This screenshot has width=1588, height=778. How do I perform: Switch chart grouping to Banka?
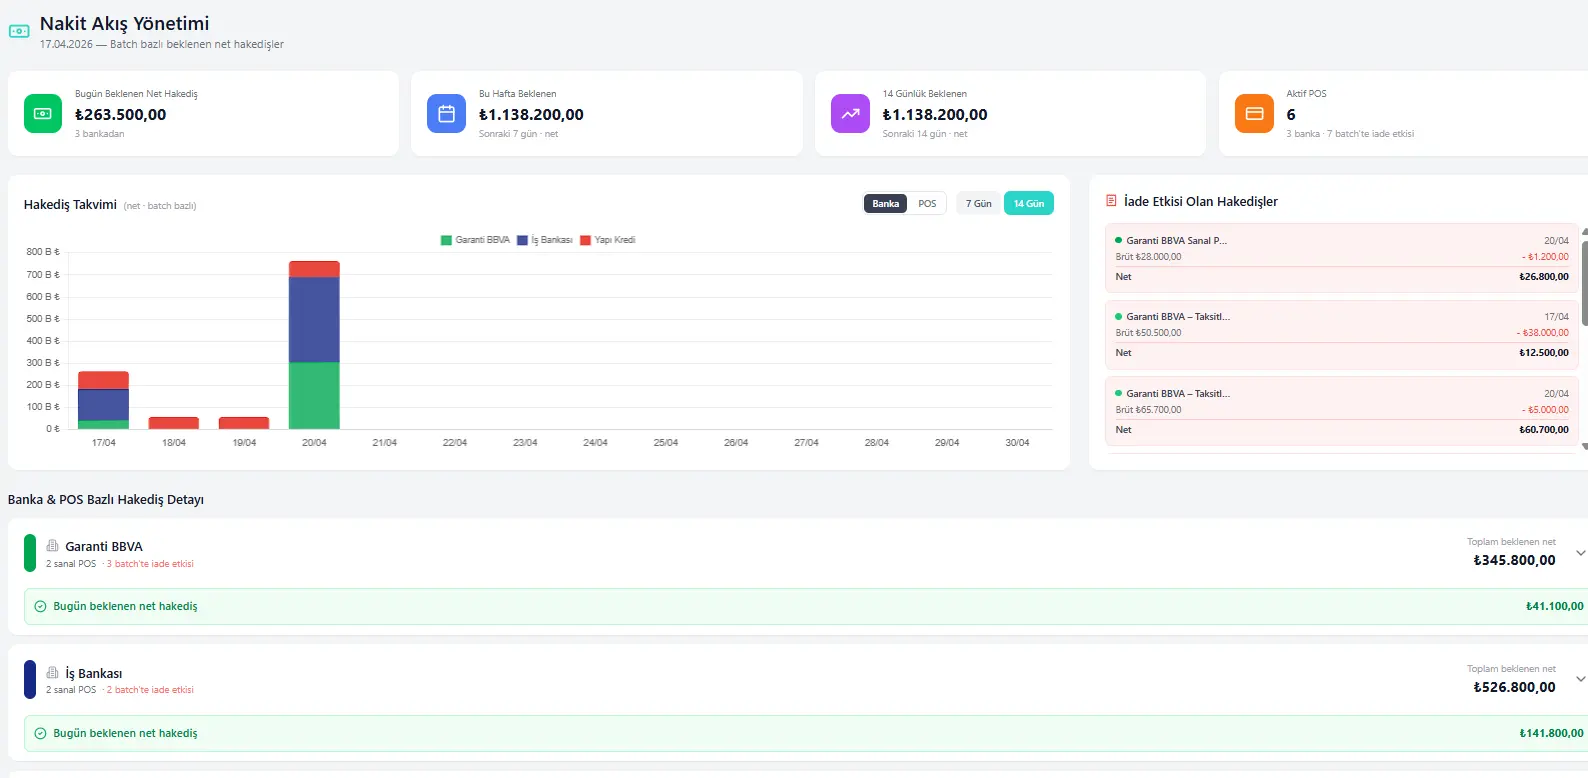click(x=885, y=204)
